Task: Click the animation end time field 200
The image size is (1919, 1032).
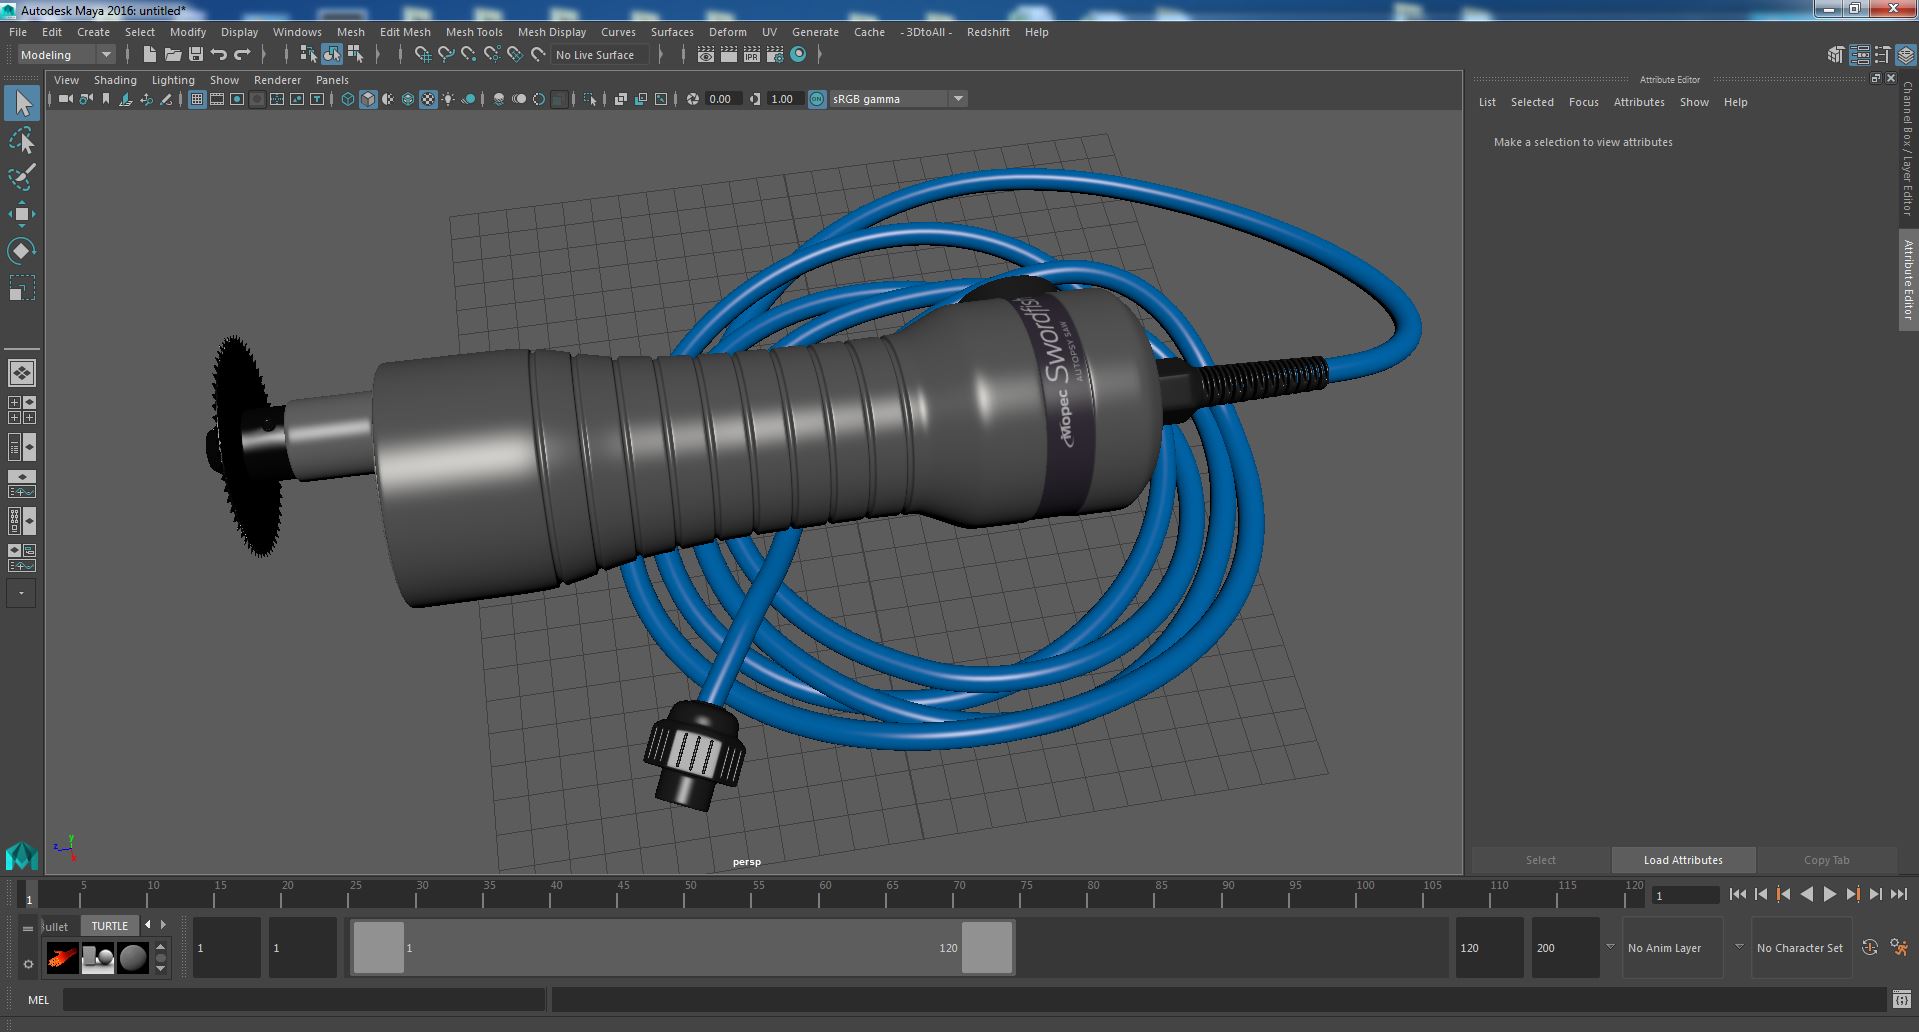Action: click(x=1565, y=948)
